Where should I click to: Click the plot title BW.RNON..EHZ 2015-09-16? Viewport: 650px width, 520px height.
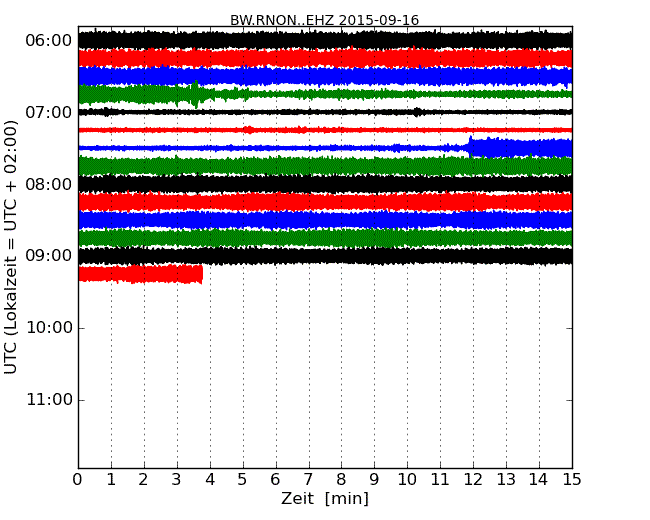coord(325,20)
